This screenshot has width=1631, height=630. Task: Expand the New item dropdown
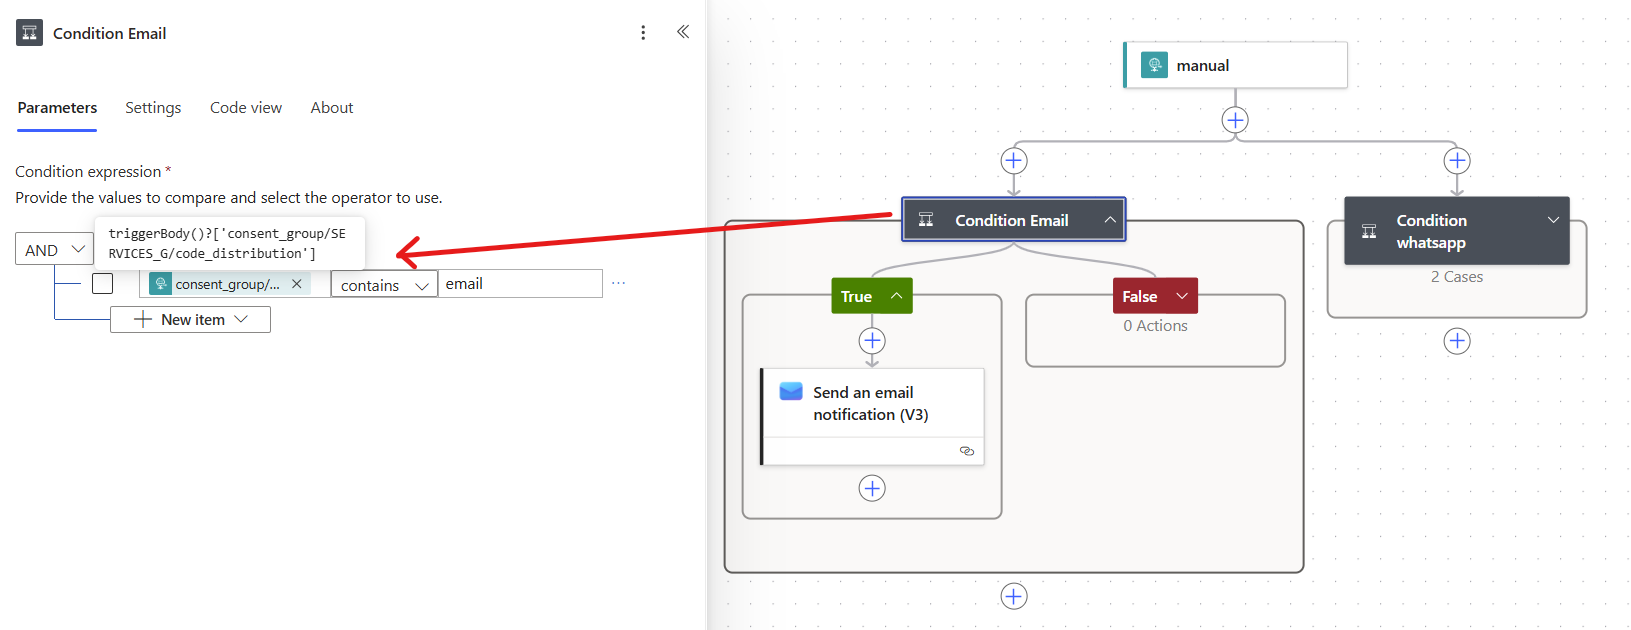[x=190, y=320]
